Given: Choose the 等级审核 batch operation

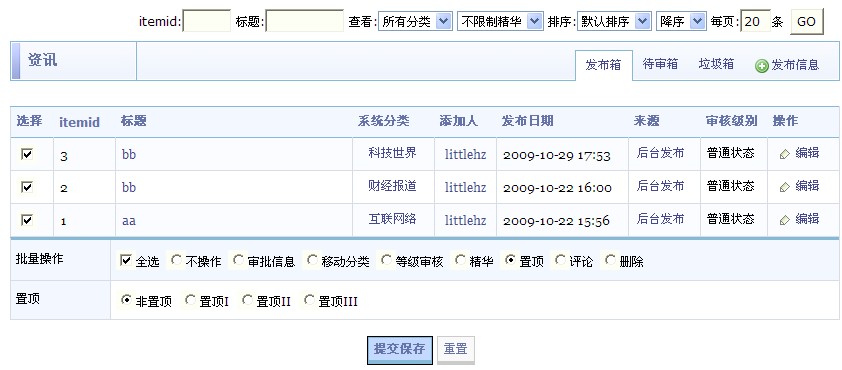Looking at the screenshot, I should pyautogui.click(x=386, y=260).
